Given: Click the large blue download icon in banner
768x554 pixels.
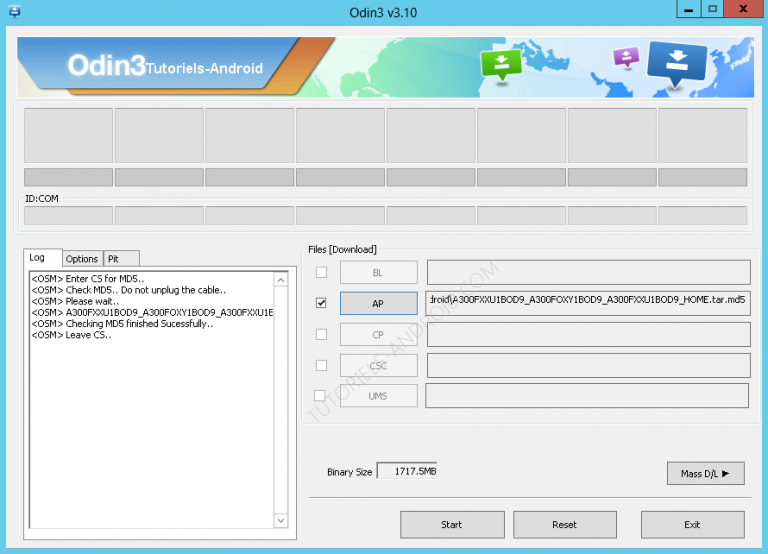Looking at the screenshot, I should (677, 64).
